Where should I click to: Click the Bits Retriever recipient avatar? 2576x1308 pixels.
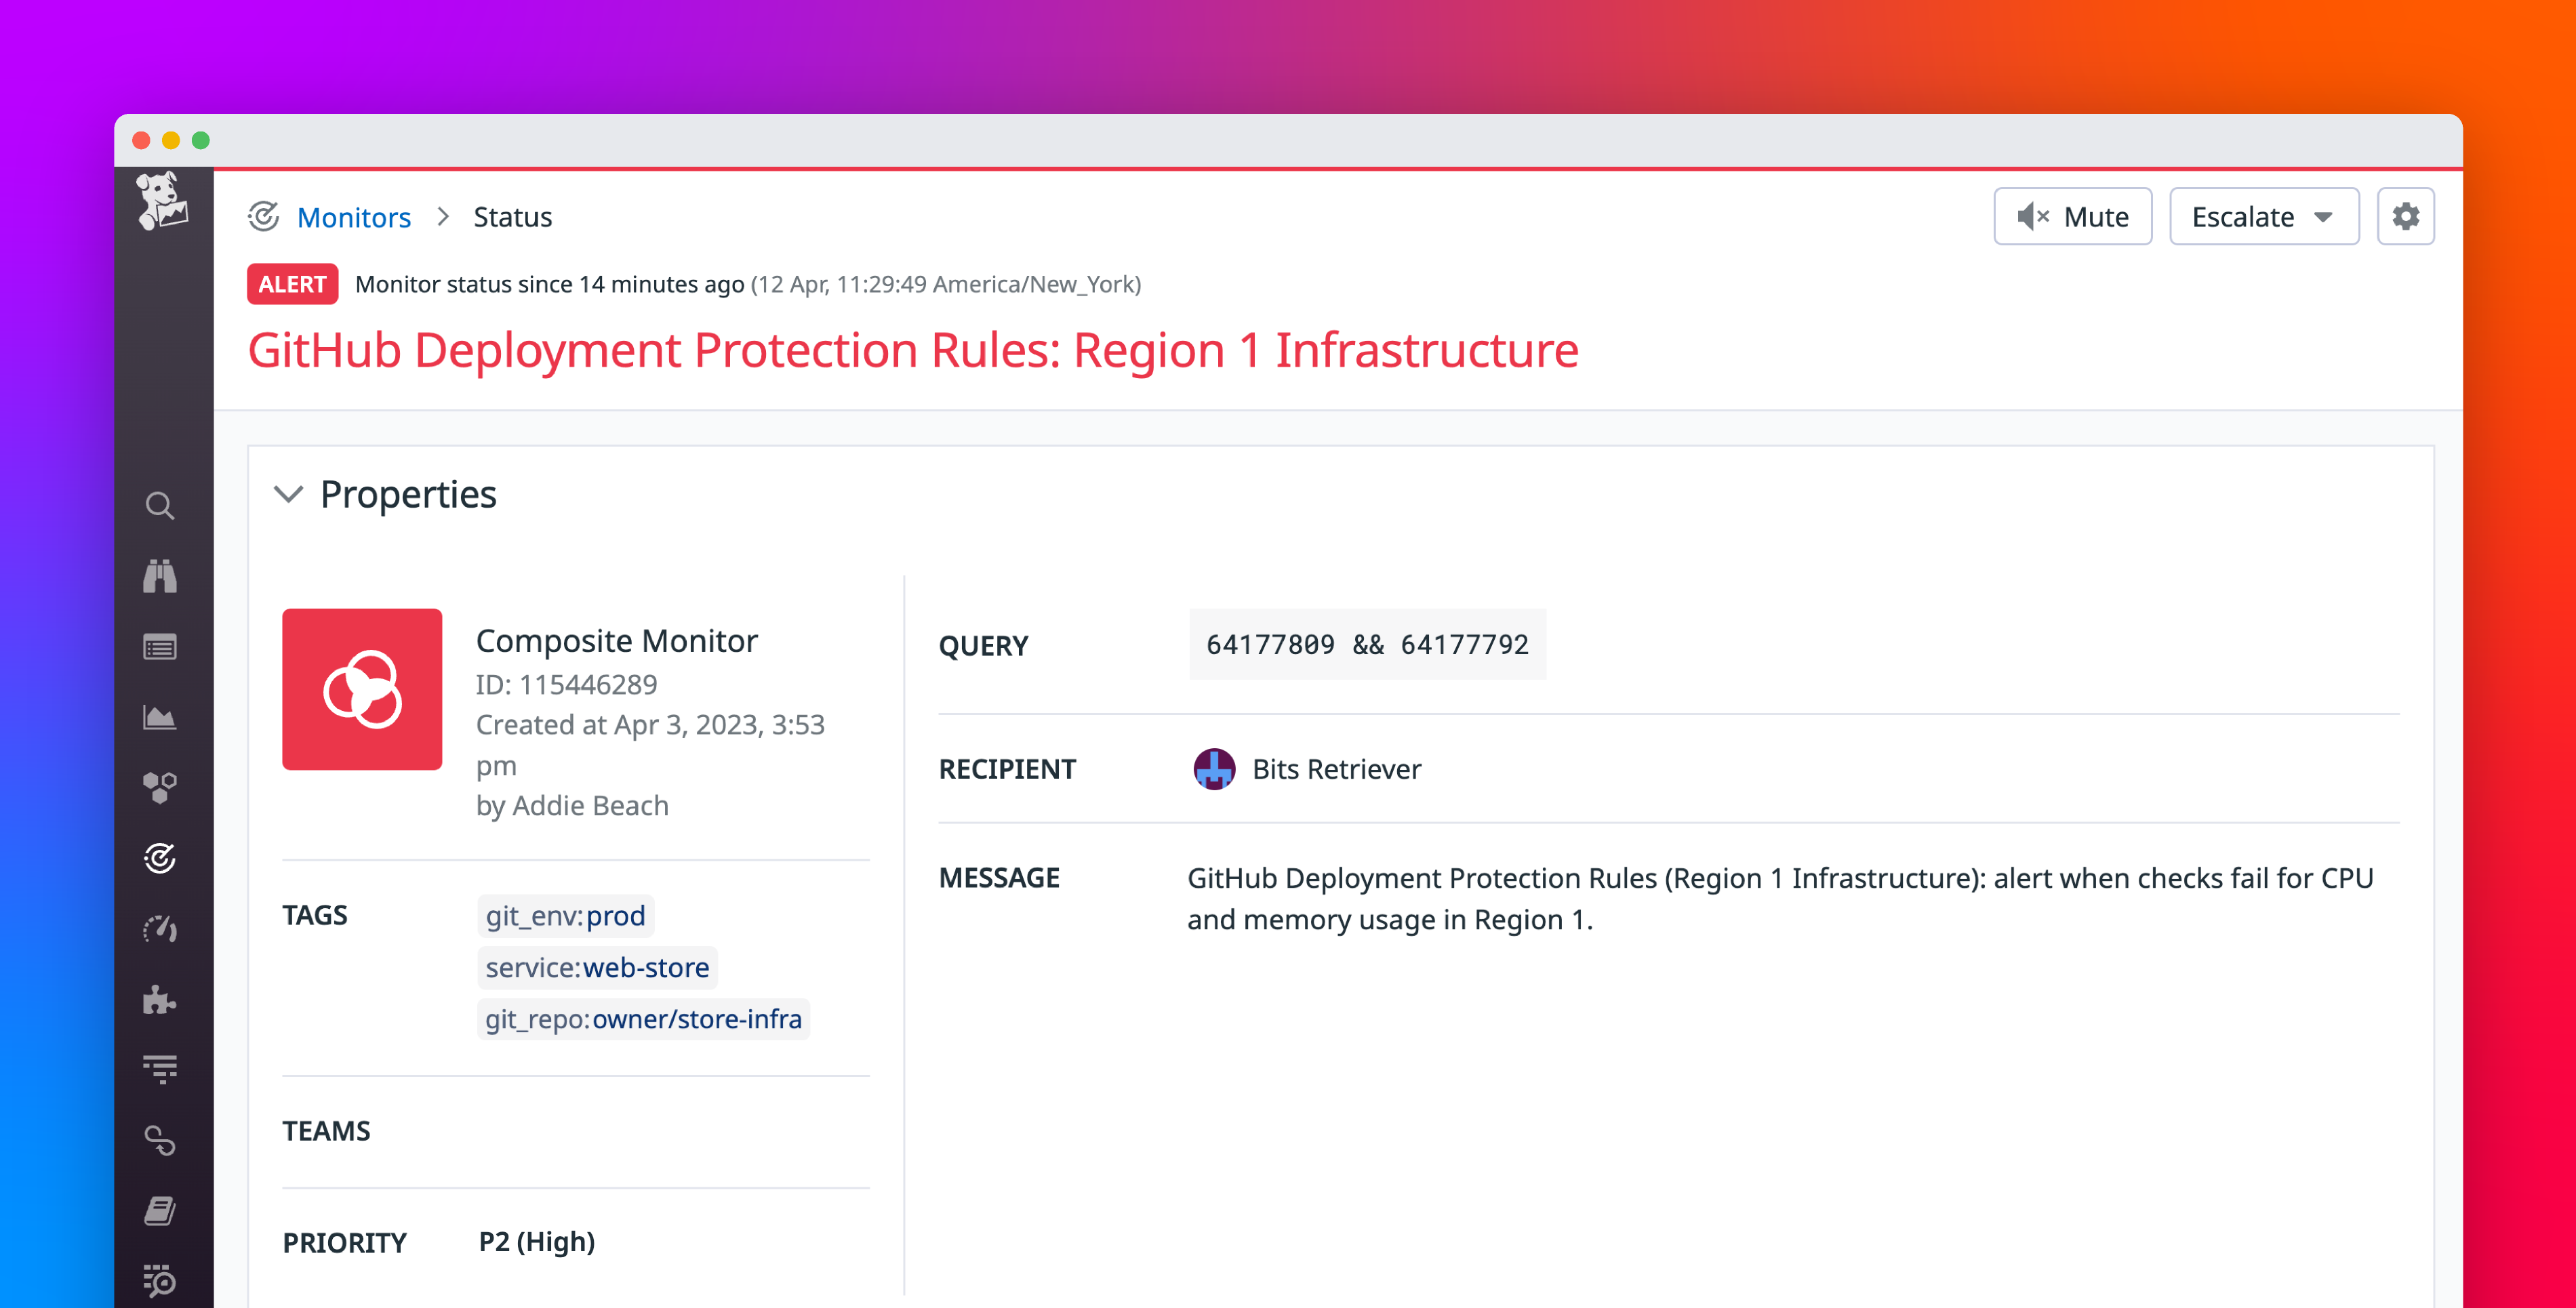[x=1213, y=769]
